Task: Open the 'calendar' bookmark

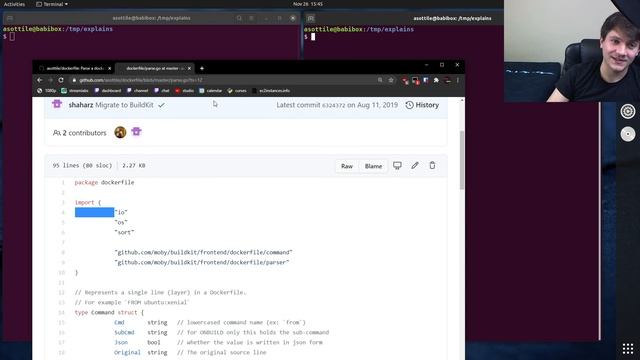Action: (x=211, y=91)
